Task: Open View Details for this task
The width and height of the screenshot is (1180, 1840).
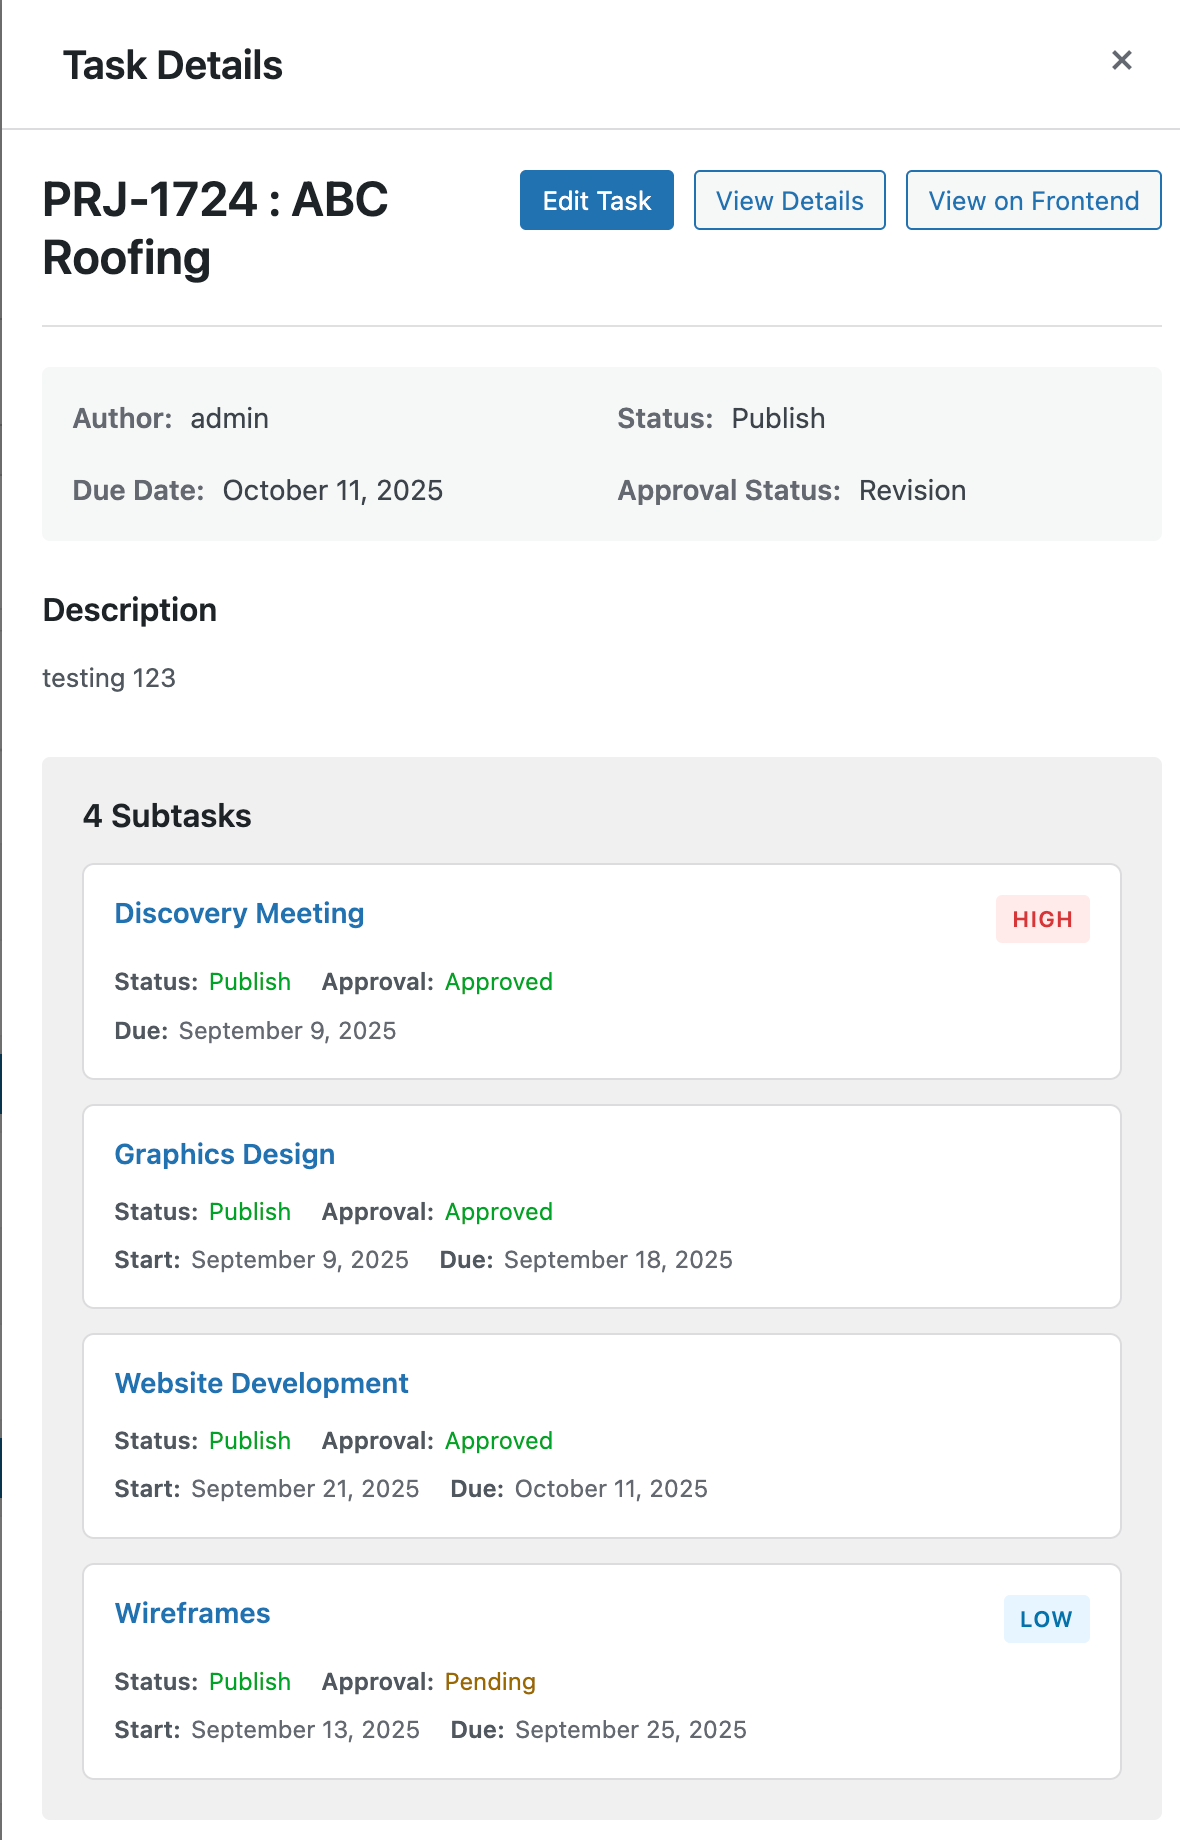Action: tap(789, 200)
